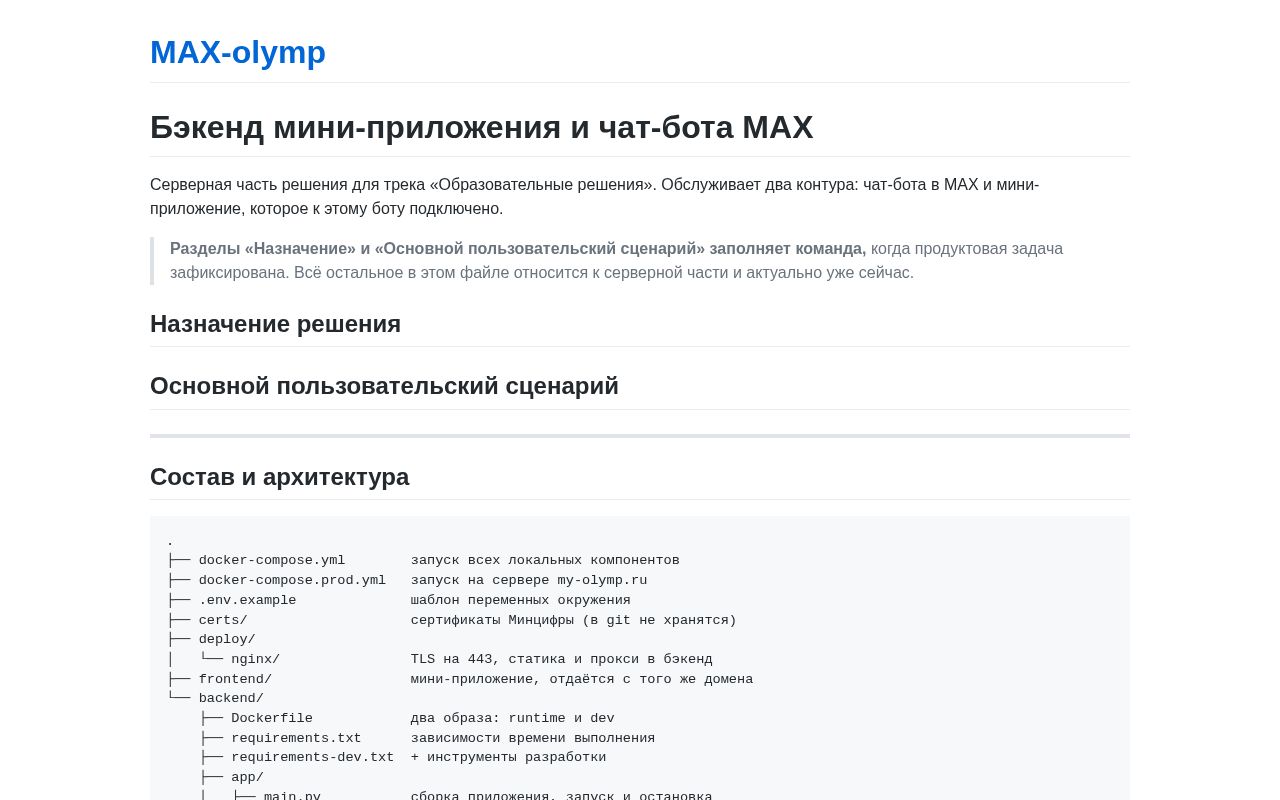Open the MAX-olymp title link
The image size is (1280, 800).
point(238,52)
